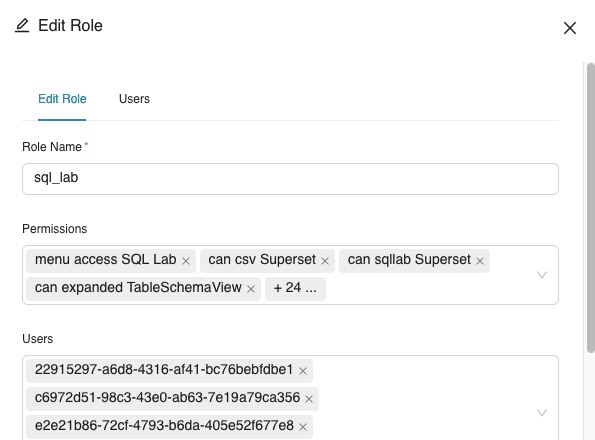The width and height of the screenshot is (595, 440).
Task: Remove the 'can sqllab Superset' permission tag
Action: coord(480,261)
